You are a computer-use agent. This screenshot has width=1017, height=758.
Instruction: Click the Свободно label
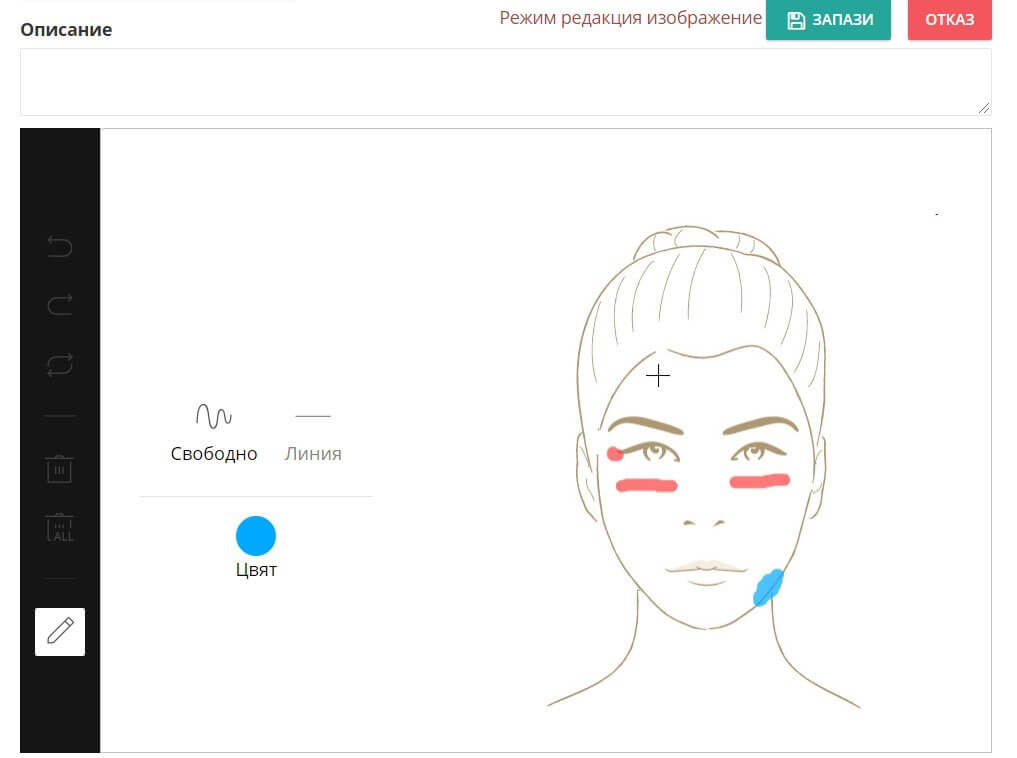point(214,454)
